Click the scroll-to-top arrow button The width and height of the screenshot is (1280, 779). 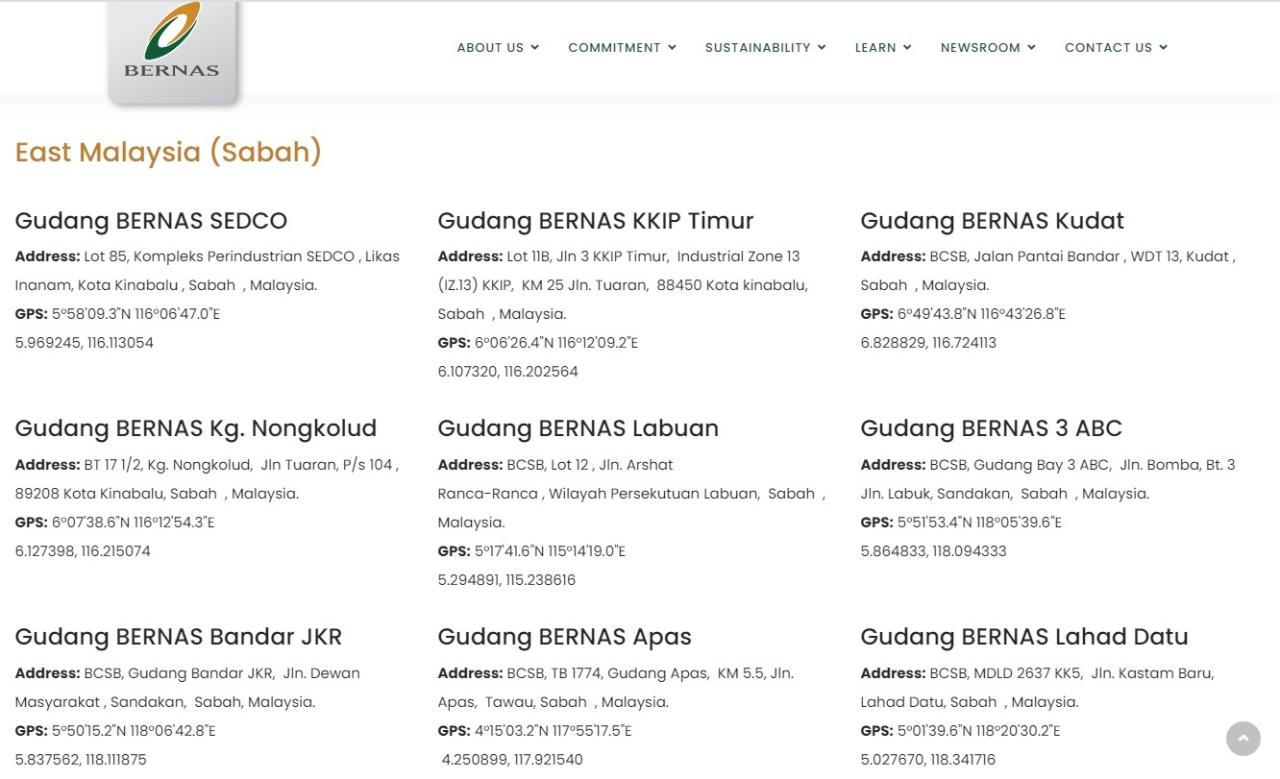click(1243, 739)
